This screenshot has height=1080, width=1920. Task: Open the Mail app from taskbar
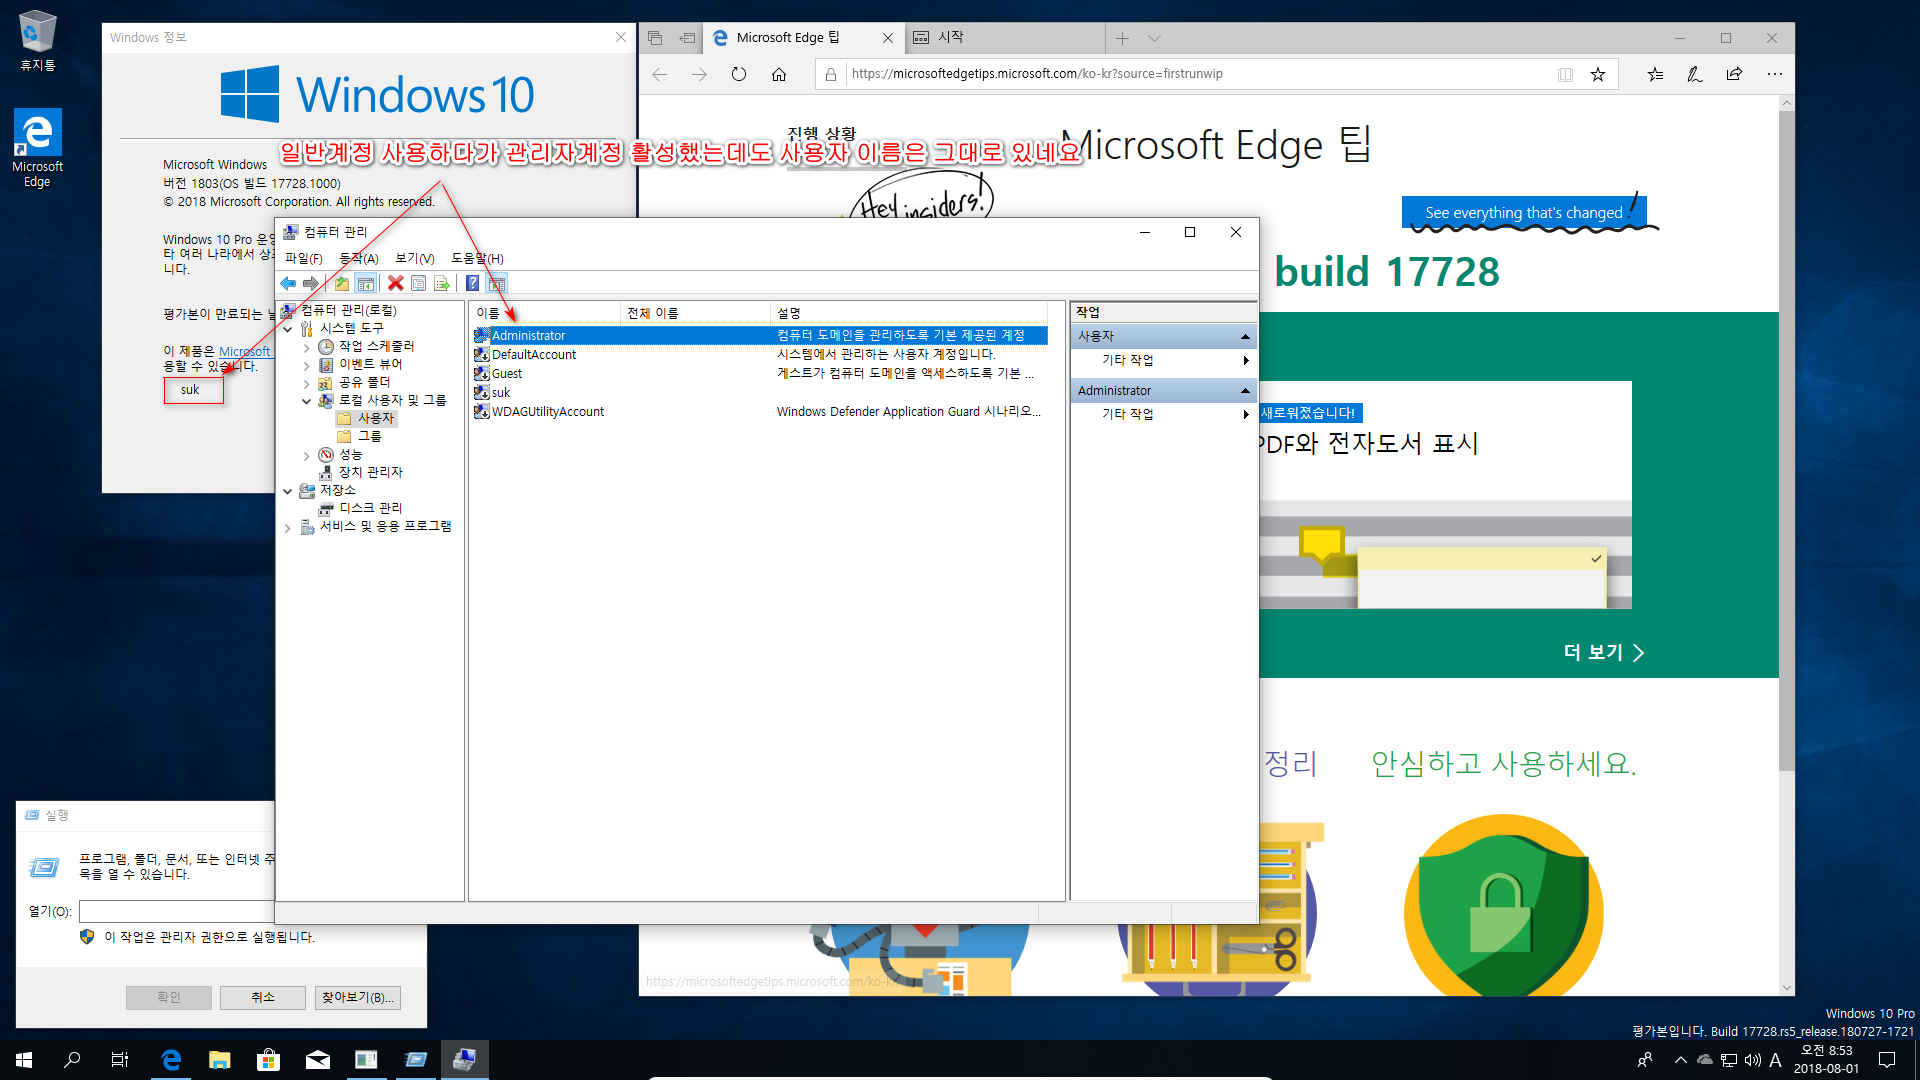[x=317, y=1060]
